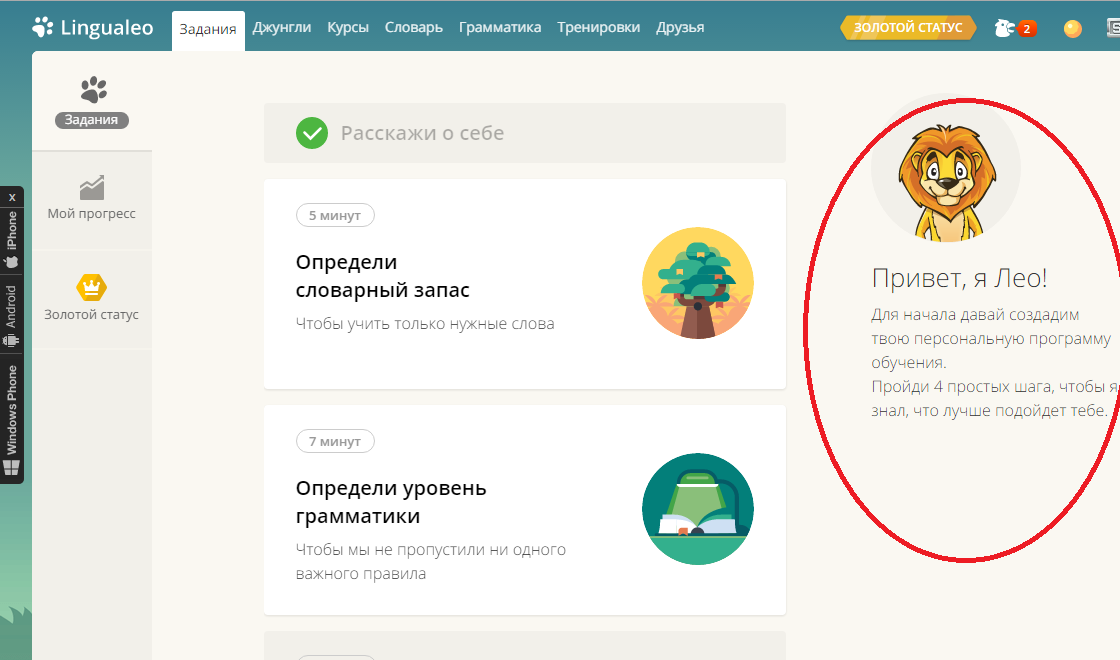Select the paw icon above Задания in sidebar
1120x660 pixels.
[x=91, y=88]
